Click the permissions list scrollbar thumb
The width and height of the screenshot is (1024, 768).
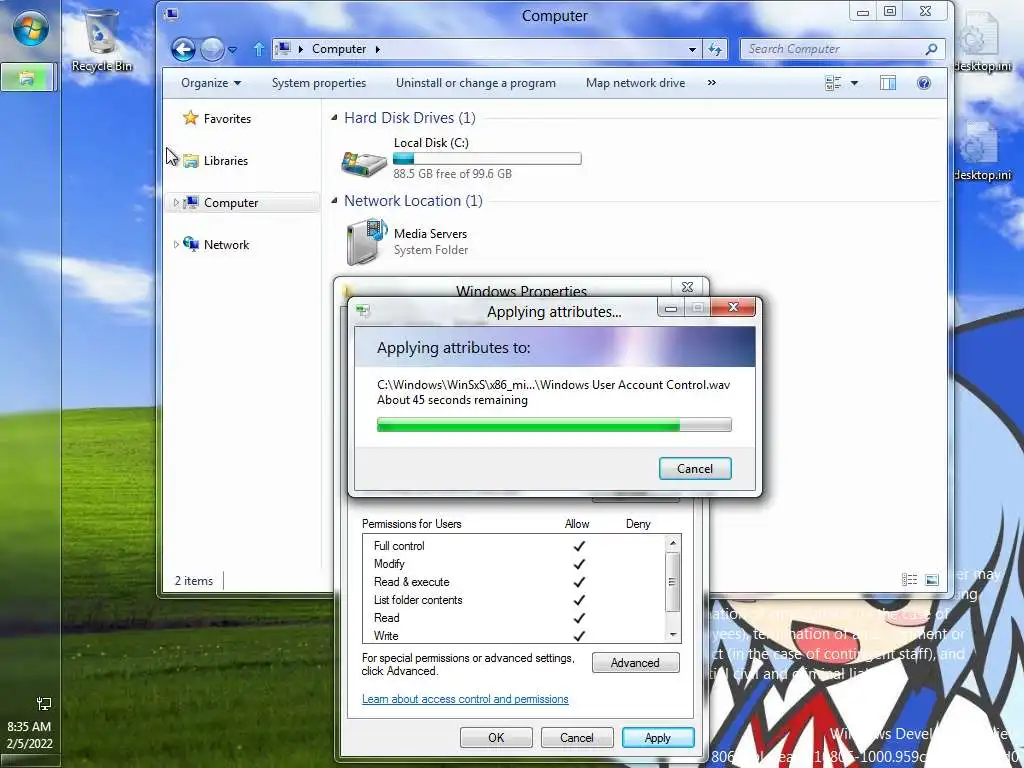(x=672, y=582)
